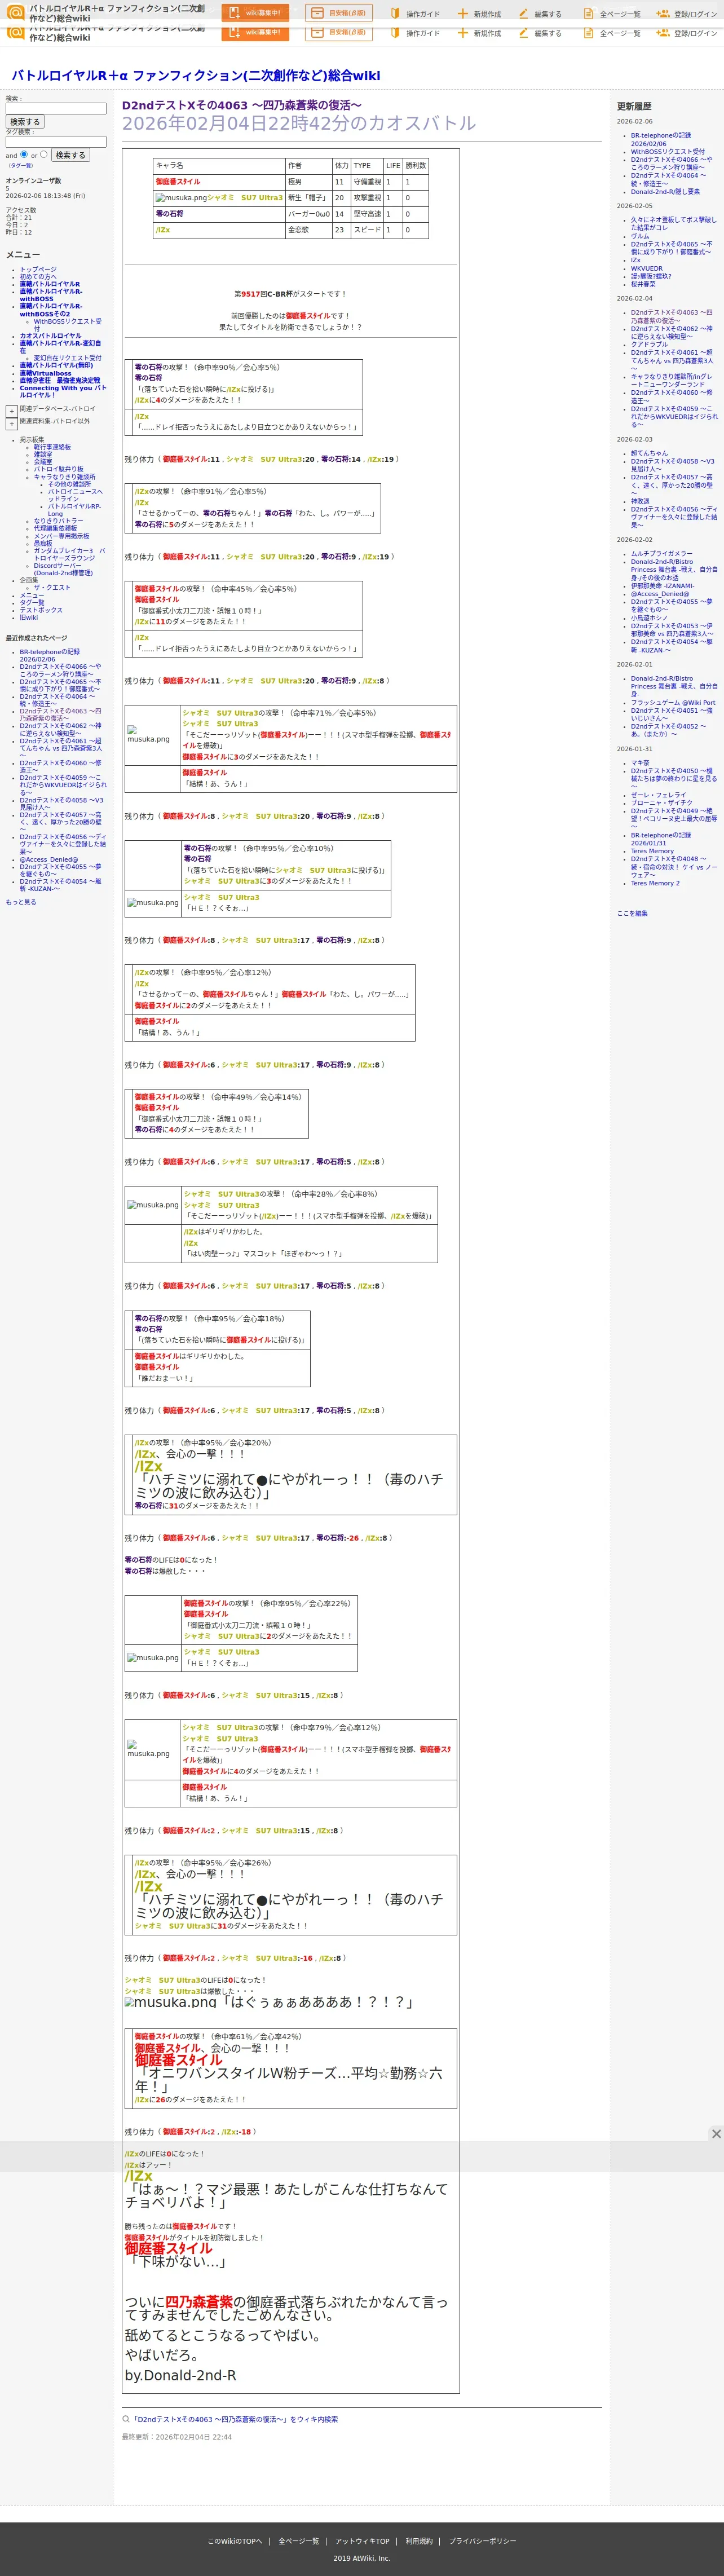
Task: Open Discordサーバー (Donald-2nd様管理) link
Action: (63, 569)
